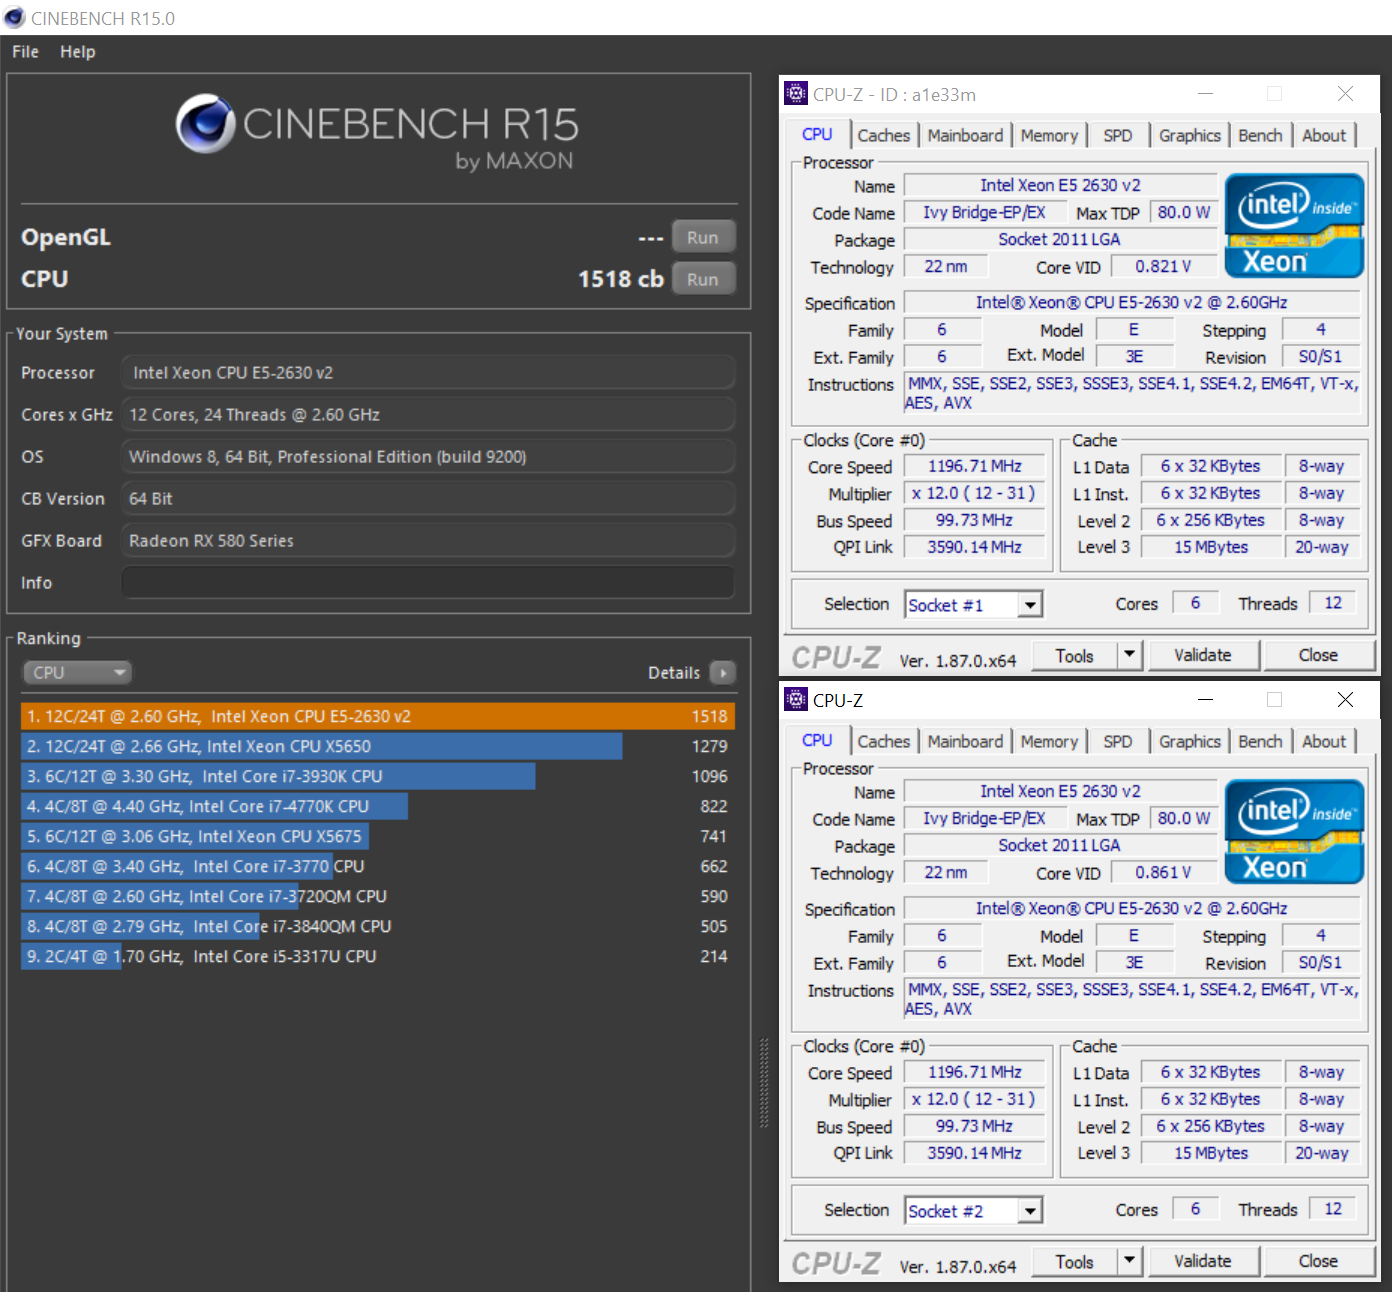
Task: Open the File menu in Cinebench
Action: pos(25,51)
